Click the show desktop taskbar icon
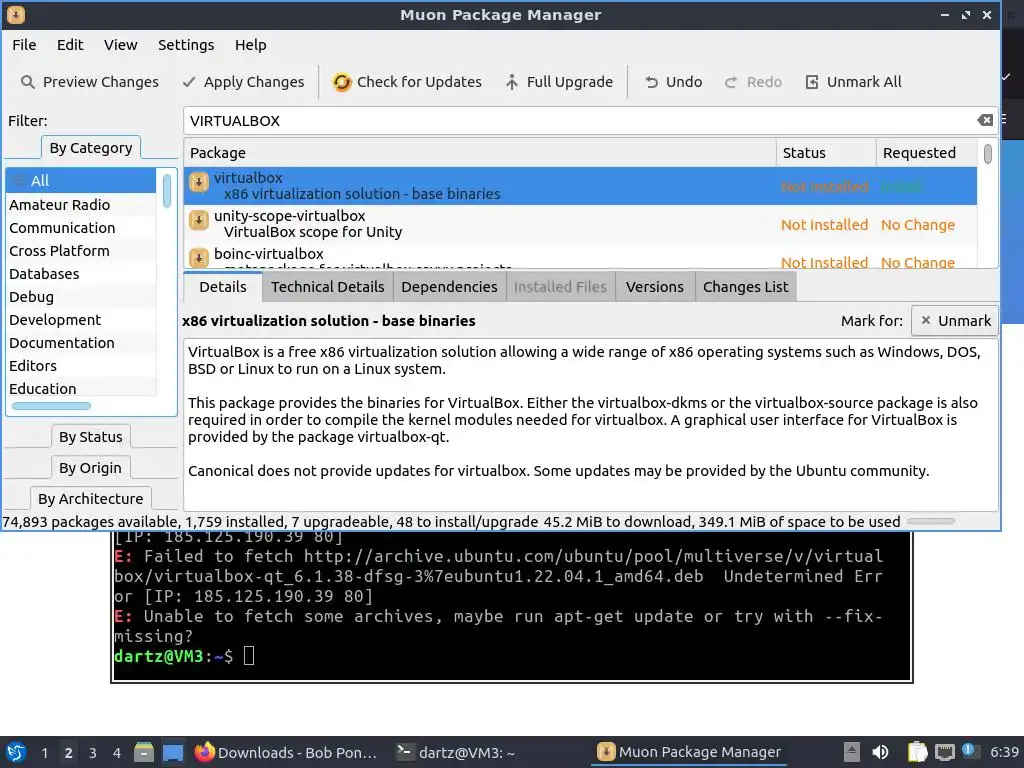The width and height of the screenshot is (1024, 768). coord(173,752)
